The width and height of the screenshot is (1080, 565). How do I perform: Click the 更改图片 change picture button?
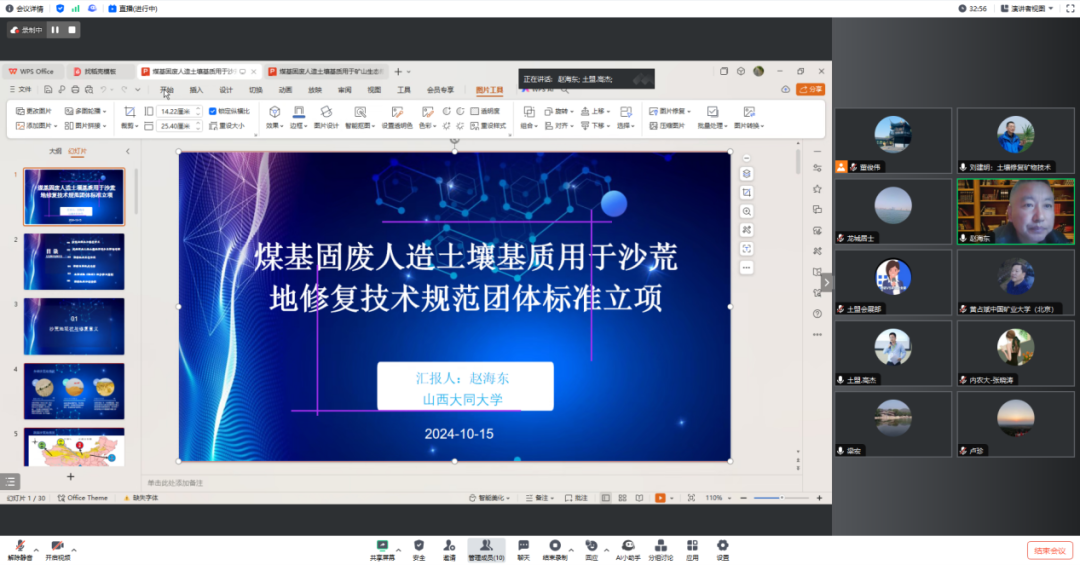coord(34,111)
